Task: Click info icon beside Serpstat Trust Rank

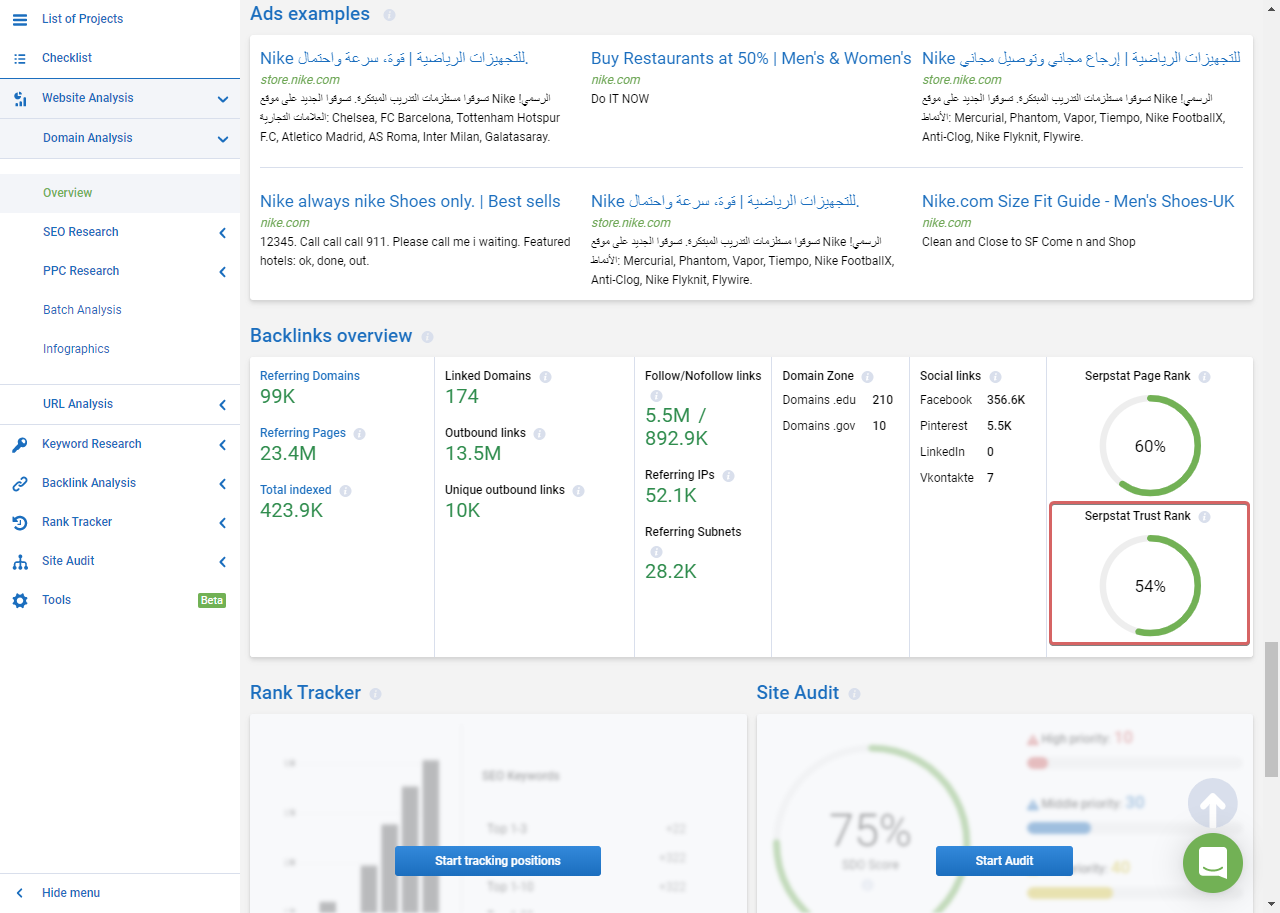Action: pos(1204,517)
